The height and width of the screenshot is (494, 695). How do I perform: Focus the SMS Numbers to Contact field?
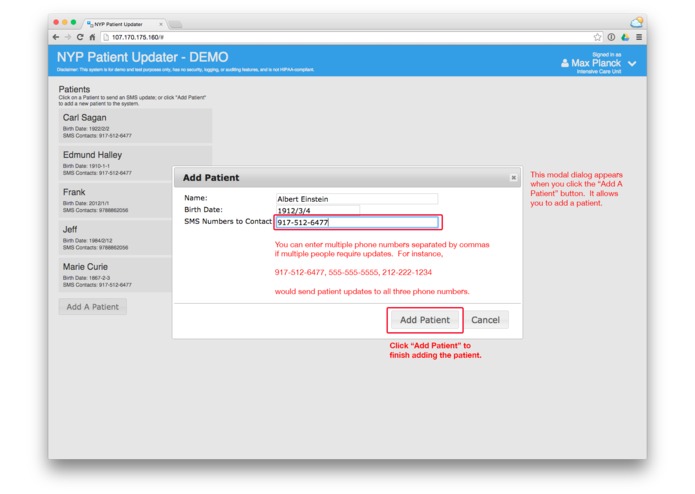[357, 222]
